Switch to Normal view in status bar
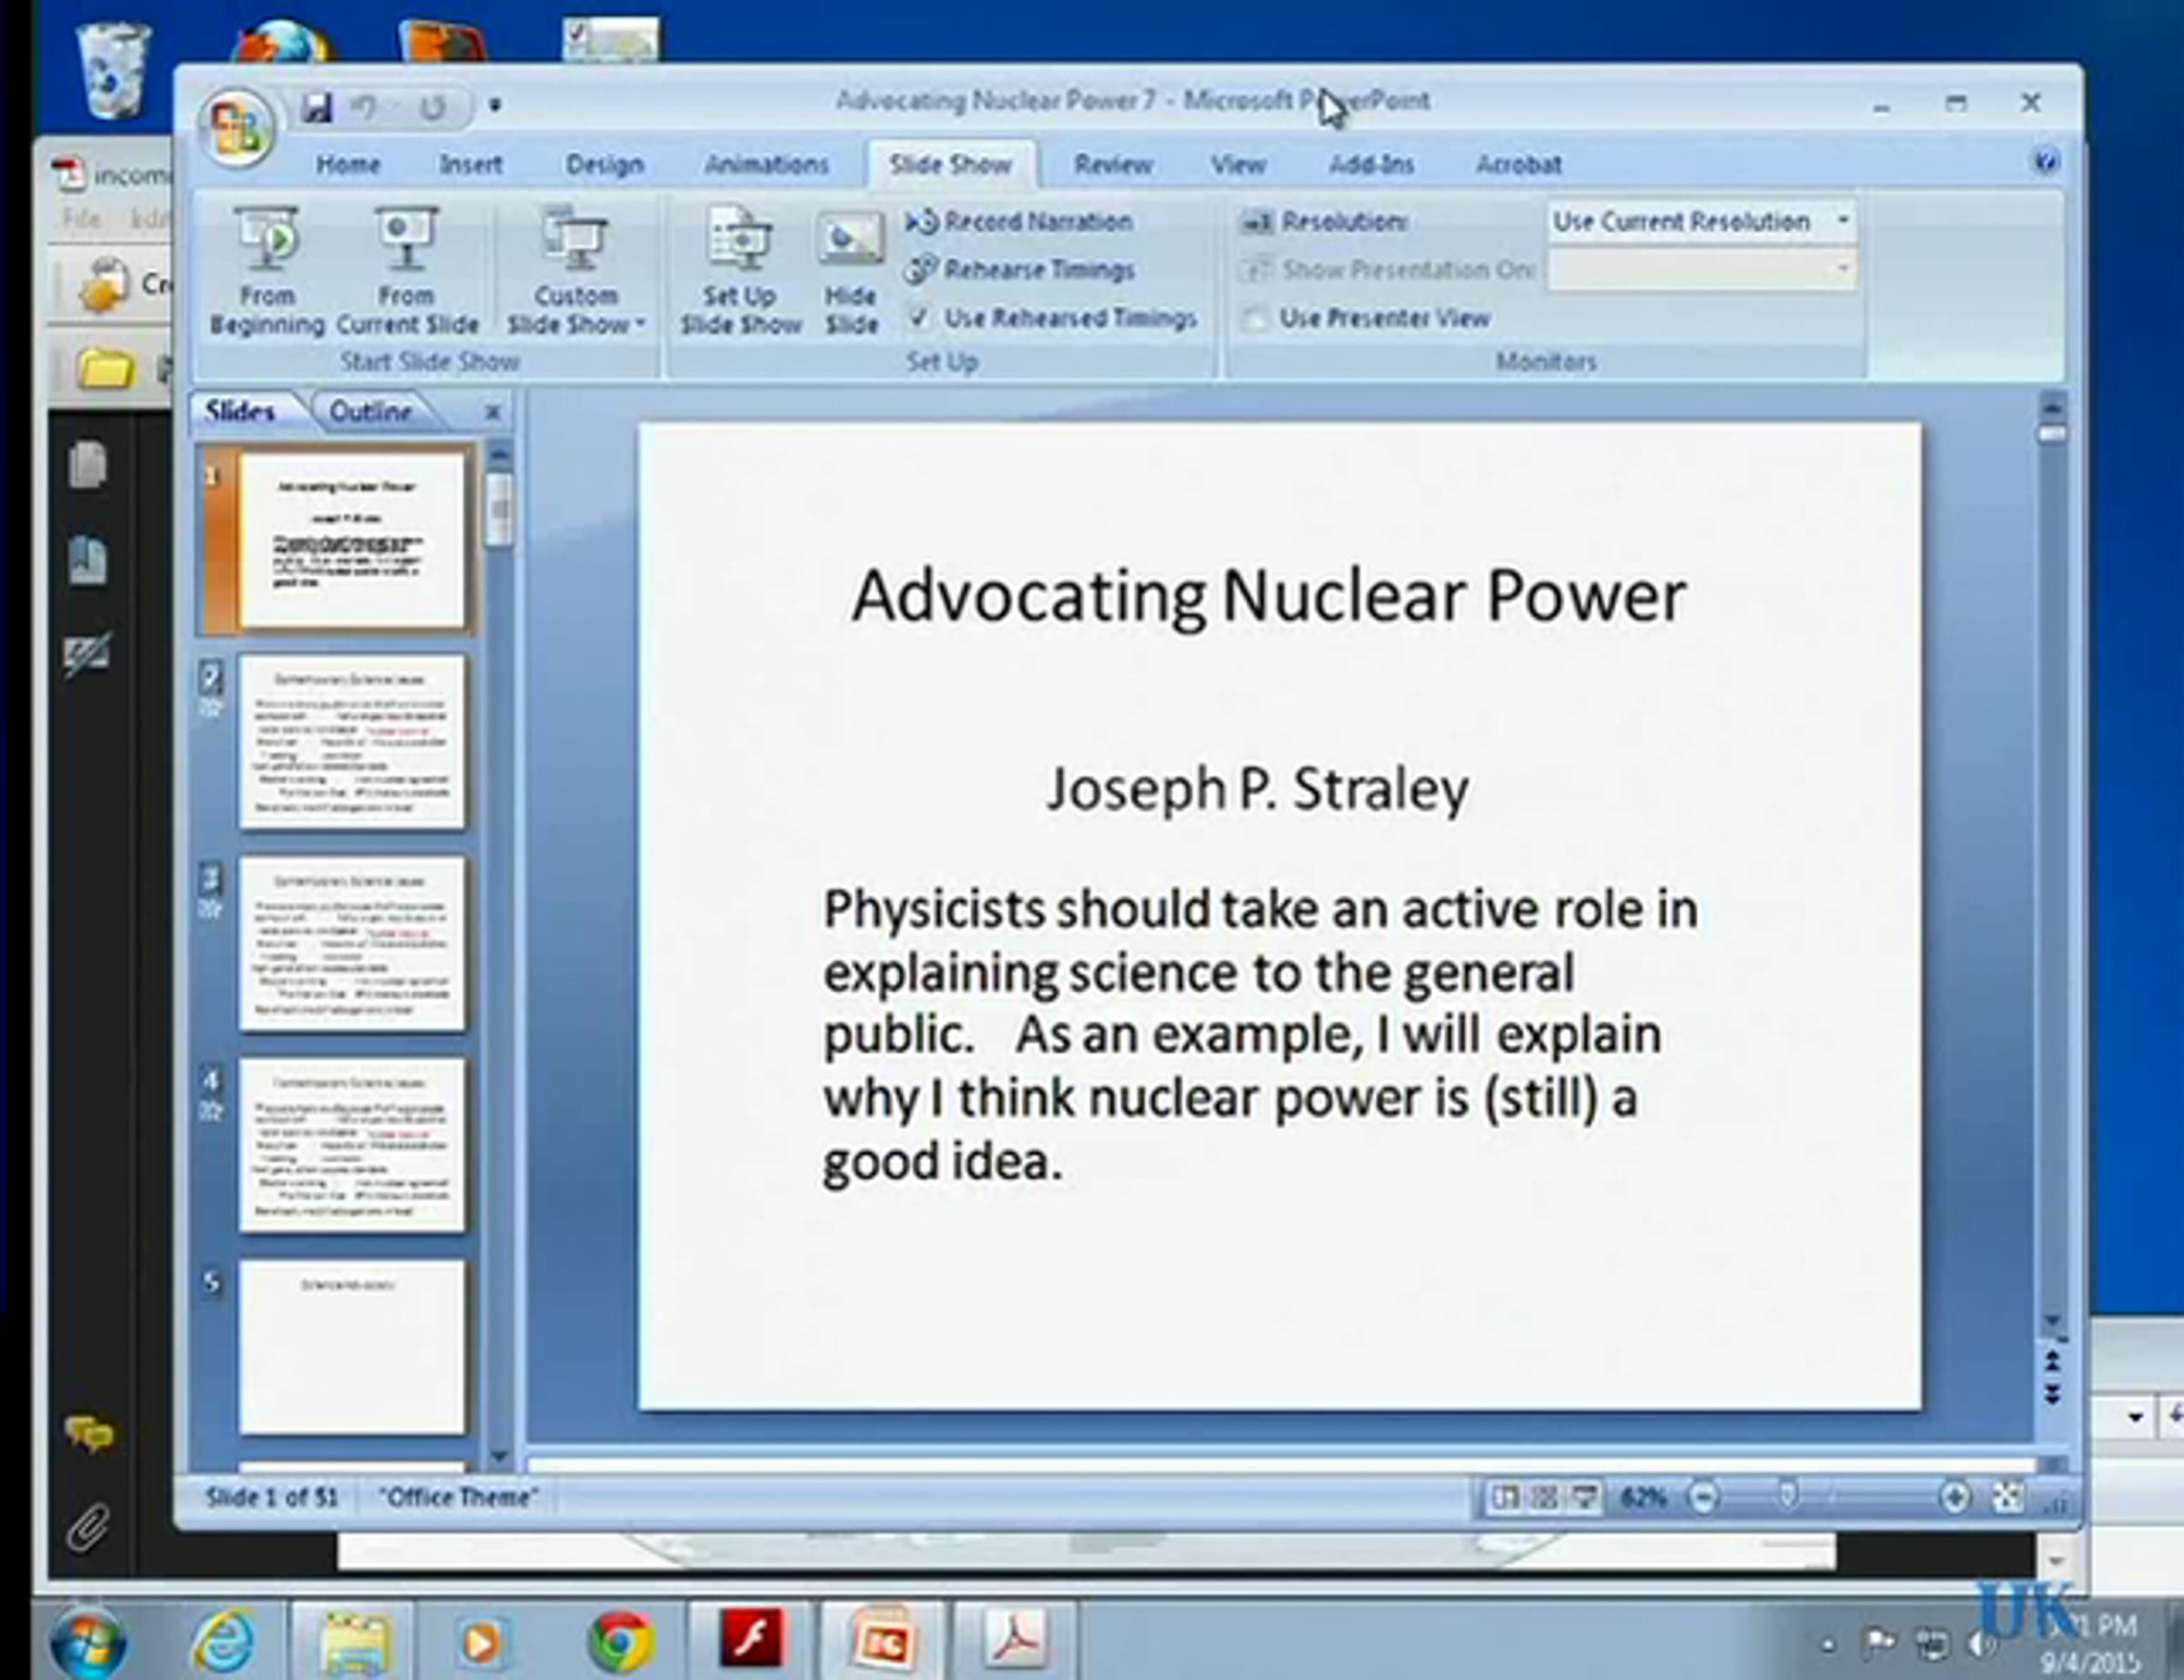 [1504, 1497]
